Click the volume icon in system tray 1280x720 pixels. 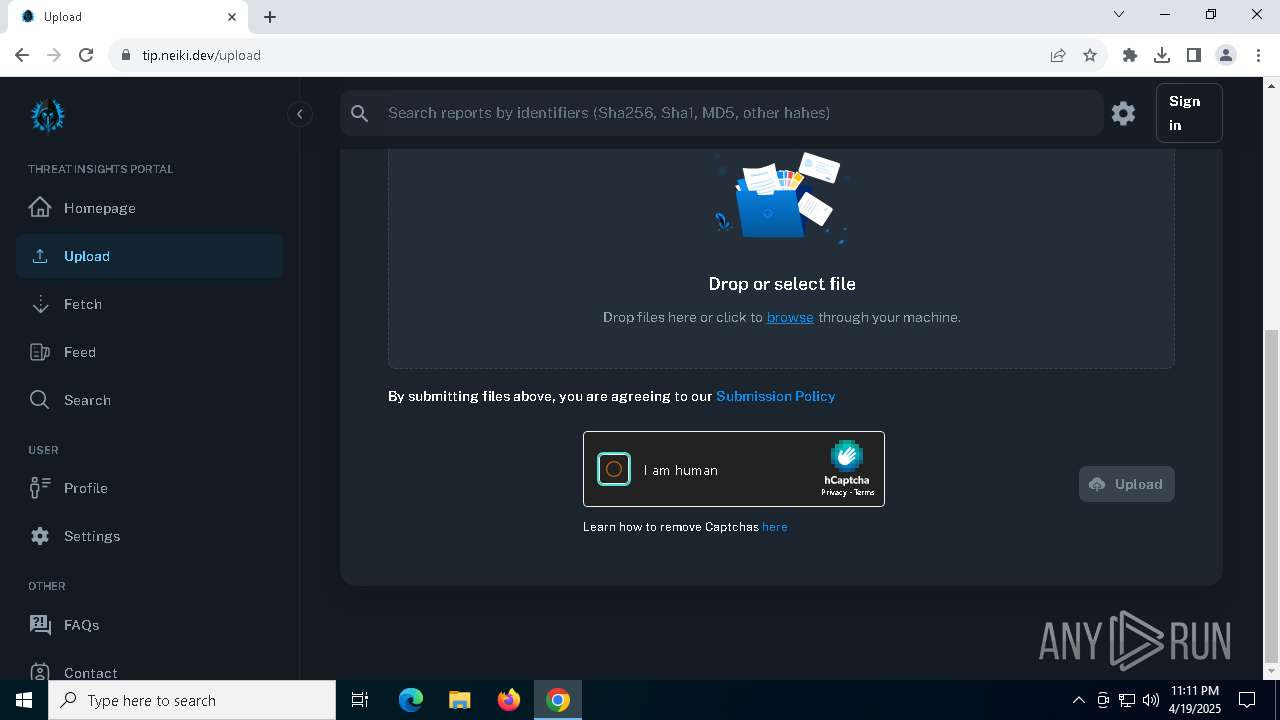coord(1150,700)
